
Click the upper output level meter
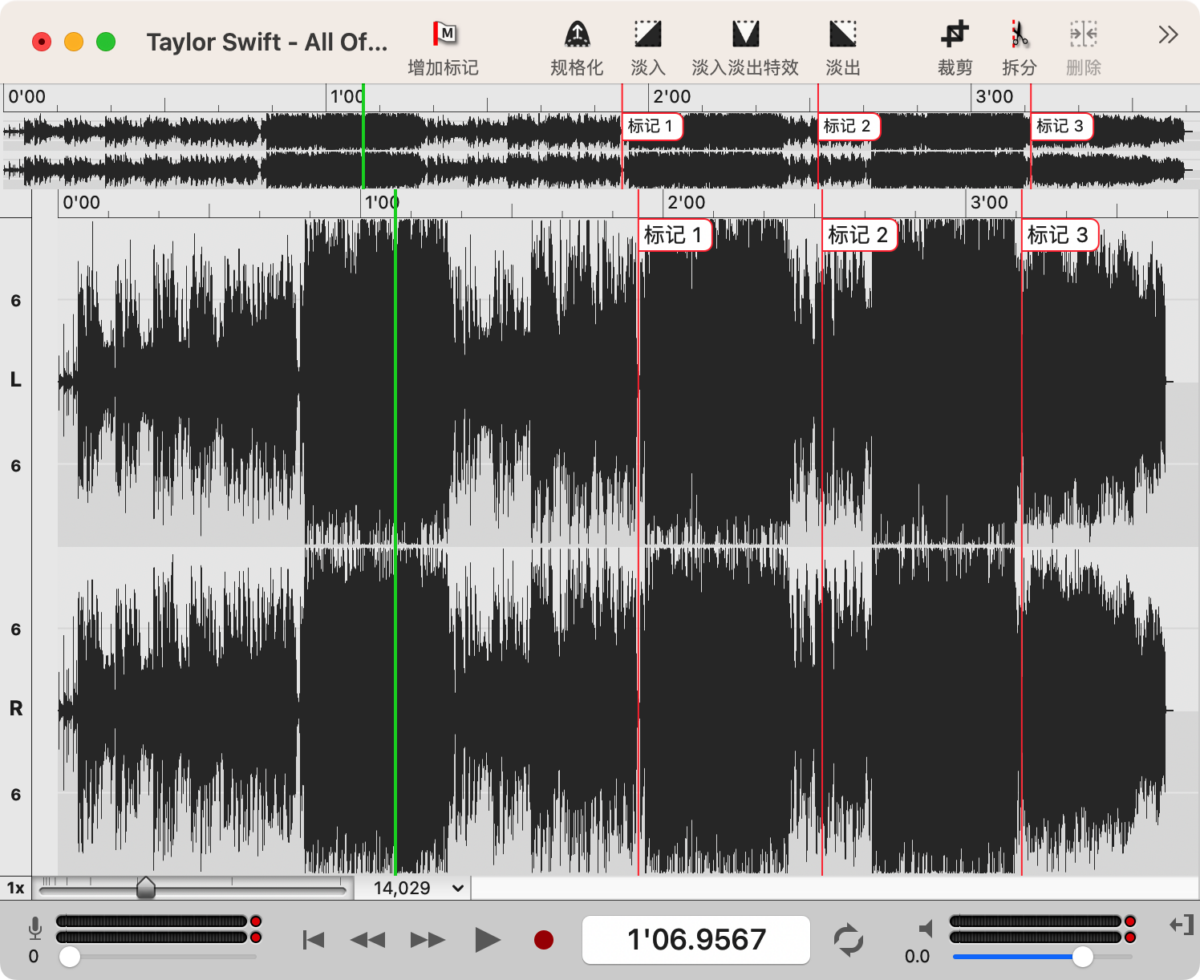click(x=1035, y=921)
